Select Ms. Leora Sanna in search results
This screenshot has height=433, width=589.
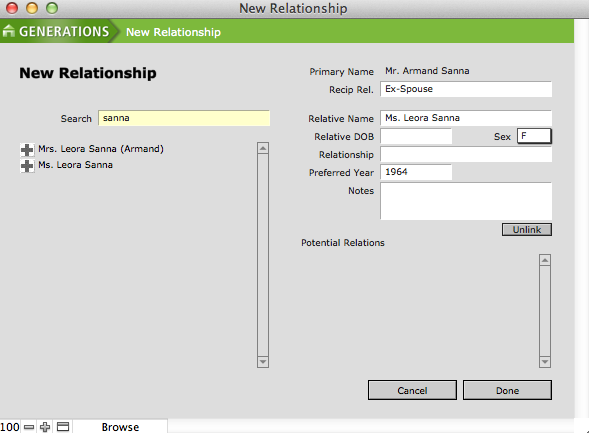pos(75,165)
